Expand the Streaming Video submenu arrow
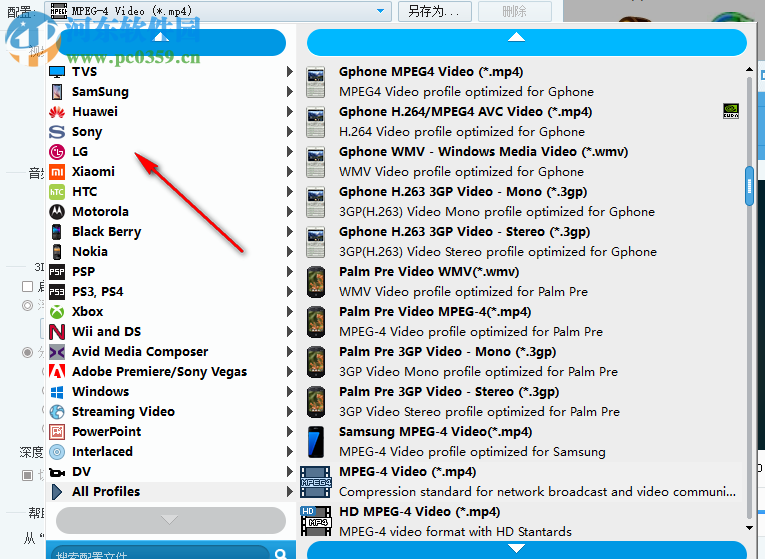The height and width of the screenshot is (559, 765). [289, 412]
